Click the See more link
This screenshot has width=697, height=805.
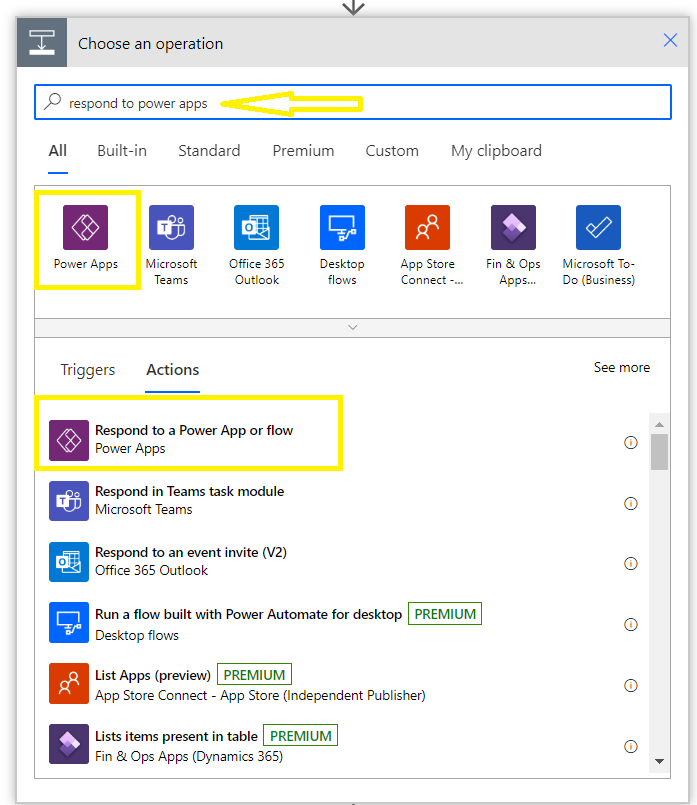tap(621, 368)
